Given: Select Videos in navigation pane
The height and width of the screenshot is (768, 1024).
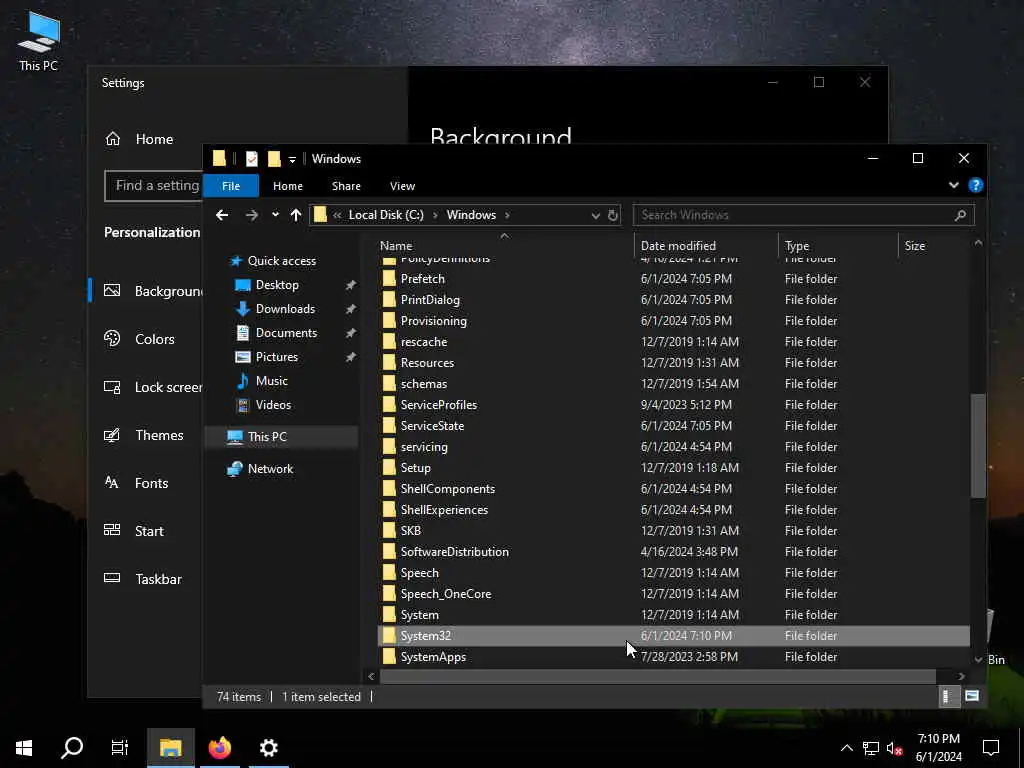Looking at the screenshot, I should point(273,405).
